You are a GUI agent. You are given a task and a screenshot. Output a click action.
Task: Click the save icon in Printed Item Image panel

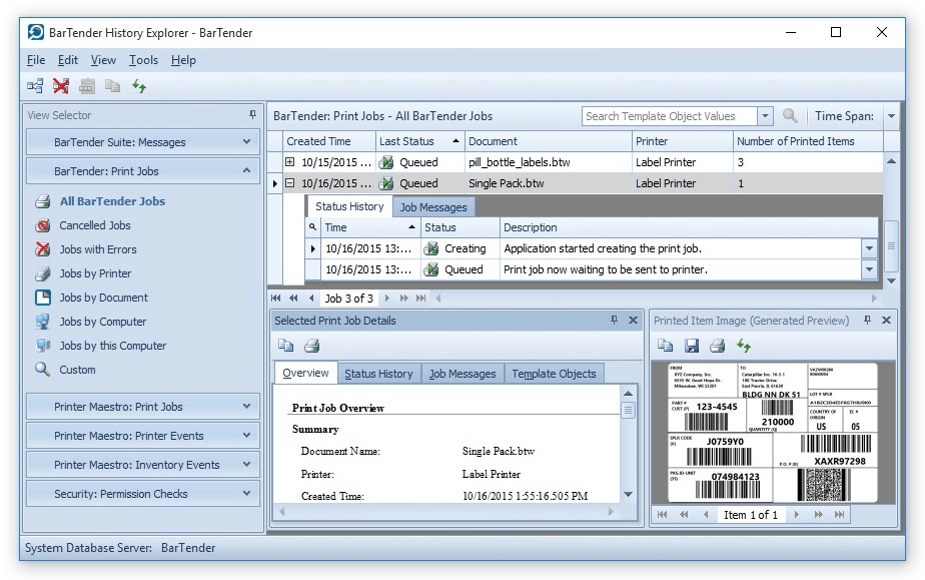(691, 346)
